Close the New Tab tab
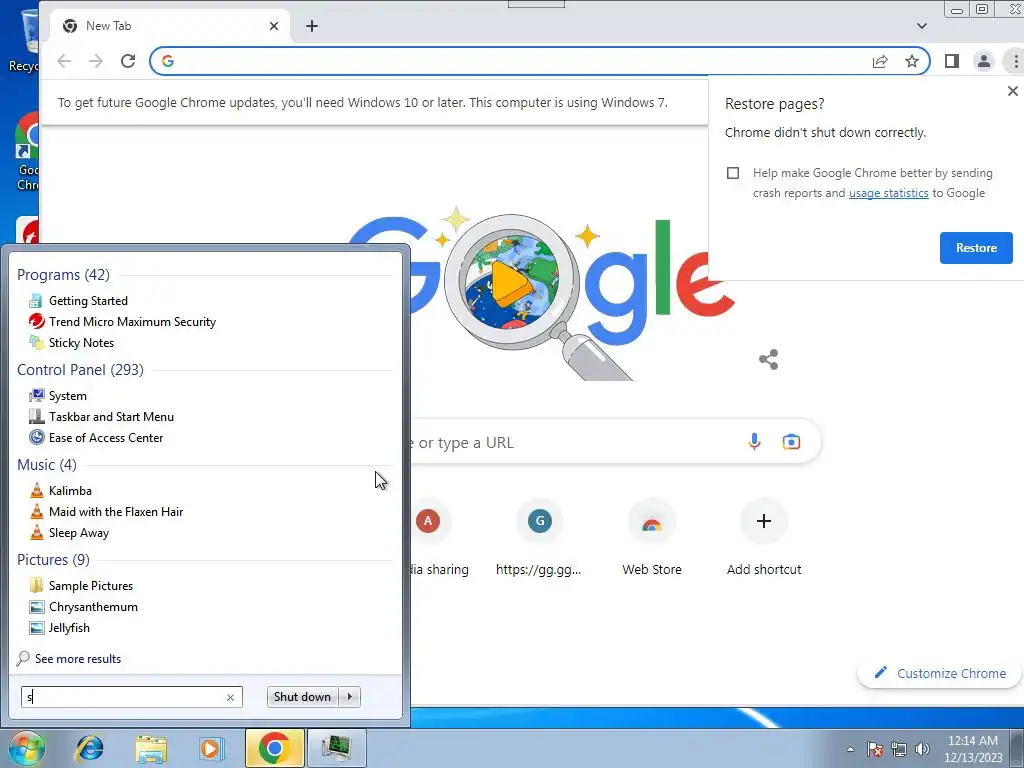The width and height of the screenshot is (1024, 768). [274, 26]
